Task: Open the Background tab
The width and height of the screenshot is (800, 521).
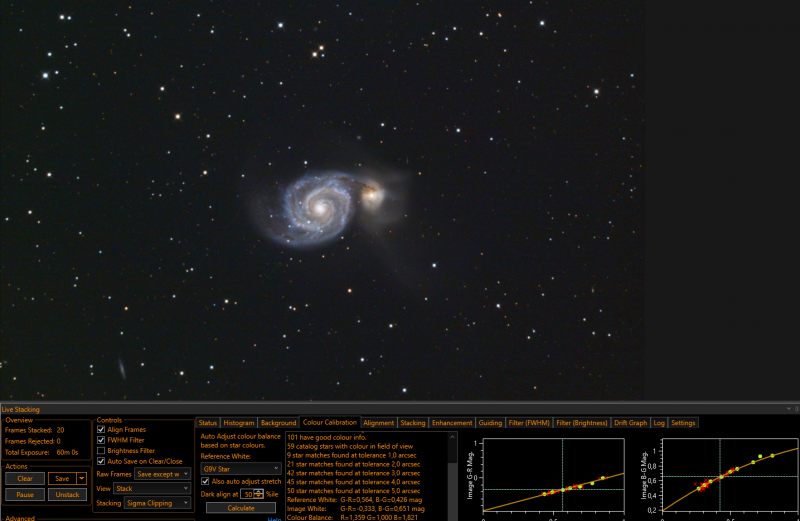Action: point(279,423)
